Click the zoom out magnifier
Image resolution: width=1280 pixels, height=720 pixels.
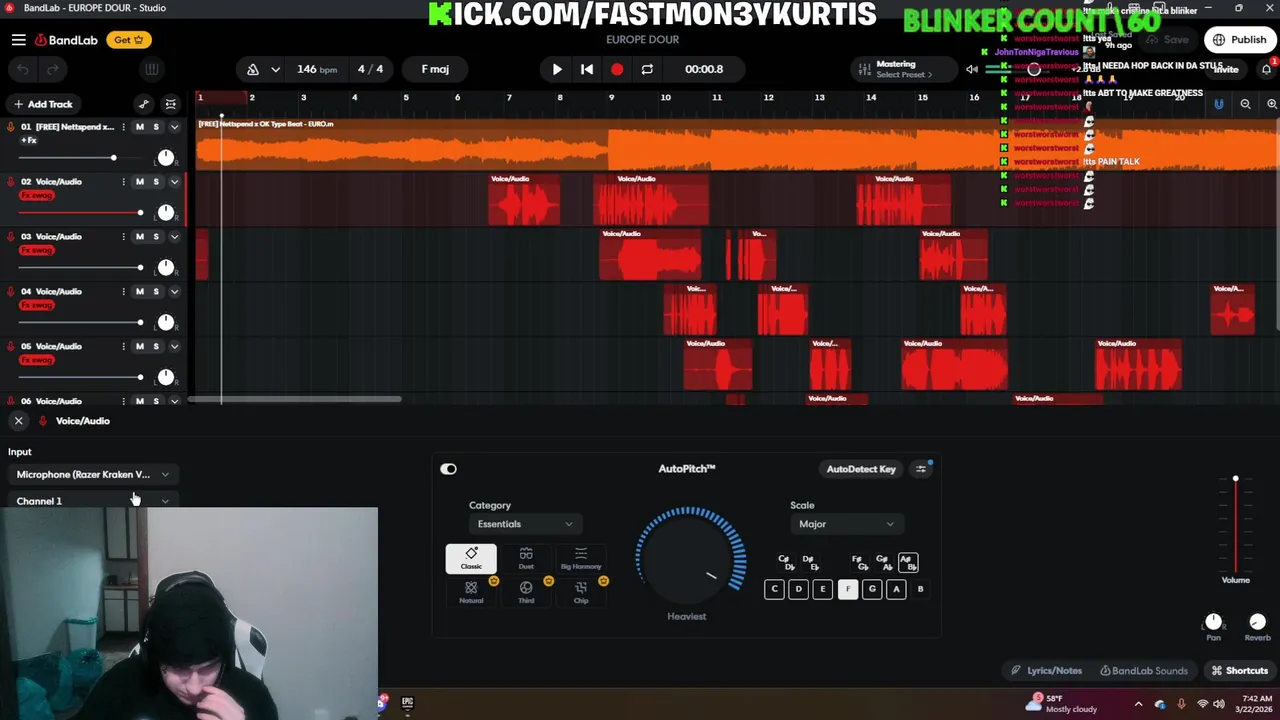coord(1245,104)
